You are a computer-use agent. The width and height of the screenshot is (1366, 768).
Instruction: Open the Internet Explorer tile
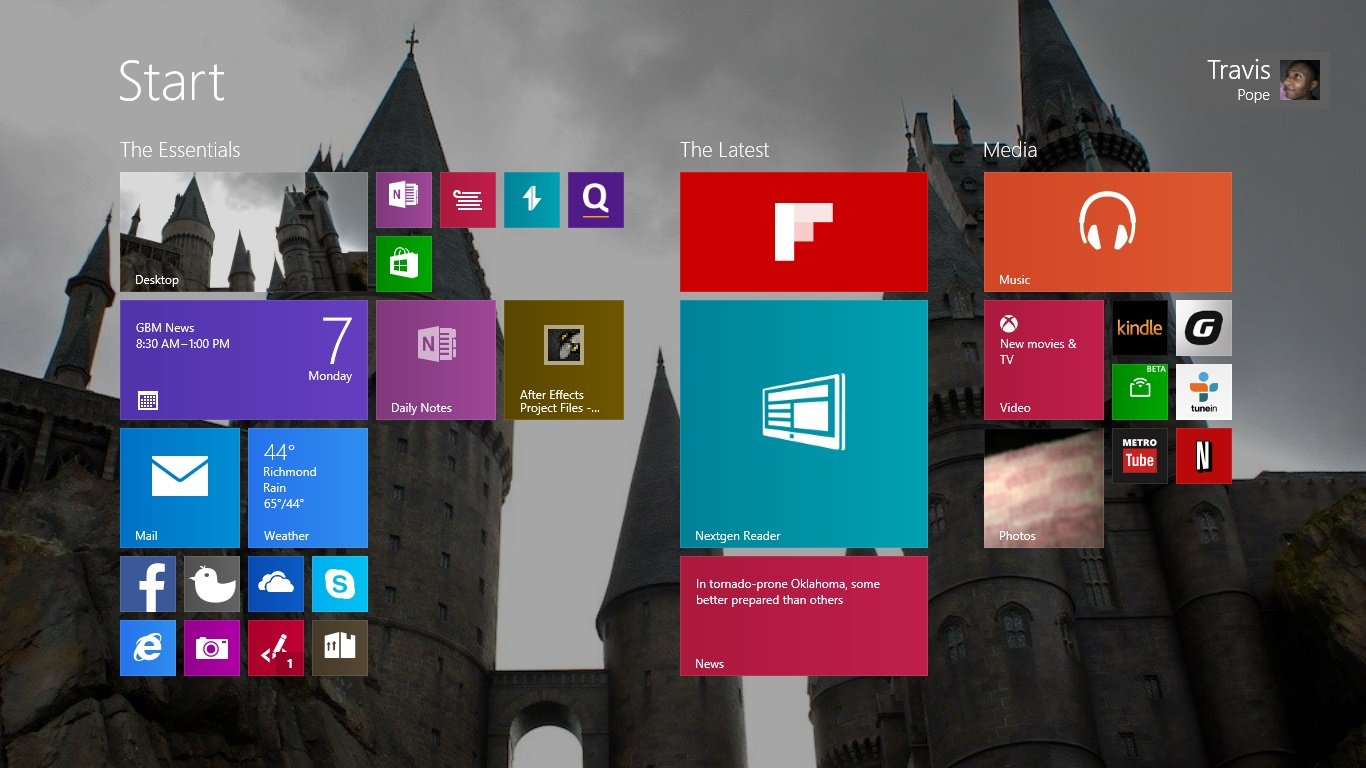(148, 648)
